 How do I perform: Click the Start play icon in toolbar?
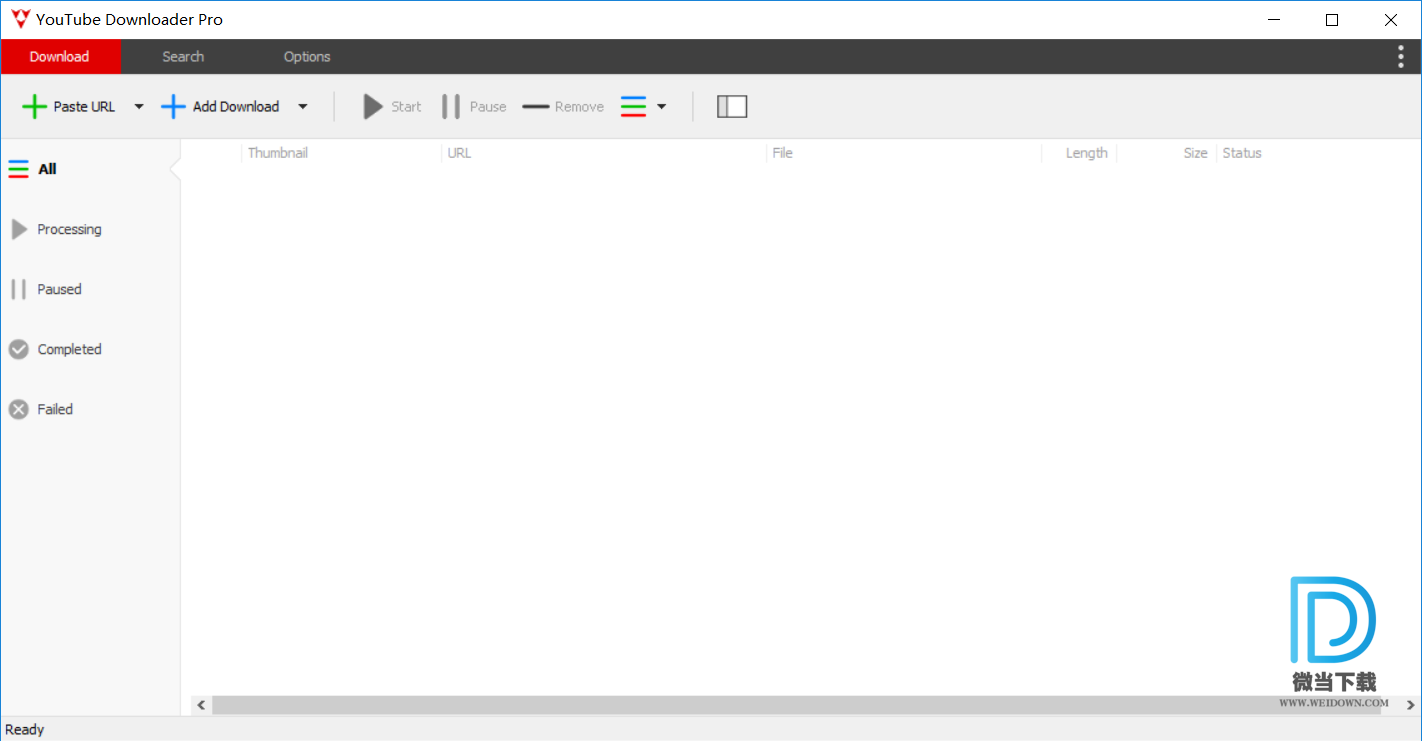(x=373, y=107)
